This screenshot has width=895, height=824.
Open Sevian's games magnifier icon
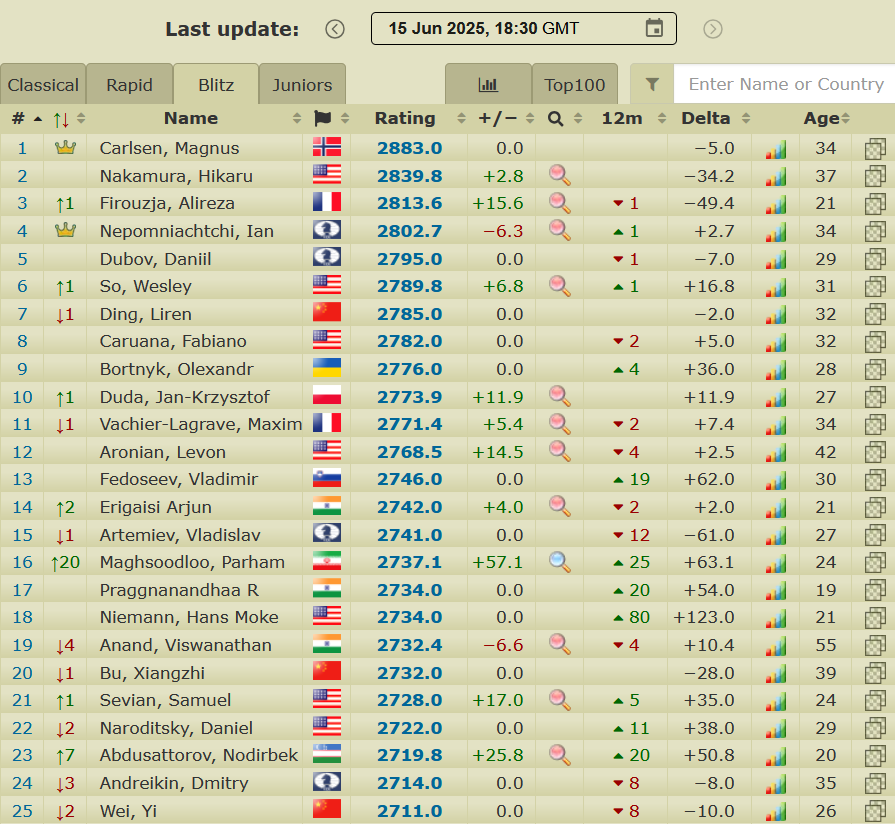pos(559,700)
